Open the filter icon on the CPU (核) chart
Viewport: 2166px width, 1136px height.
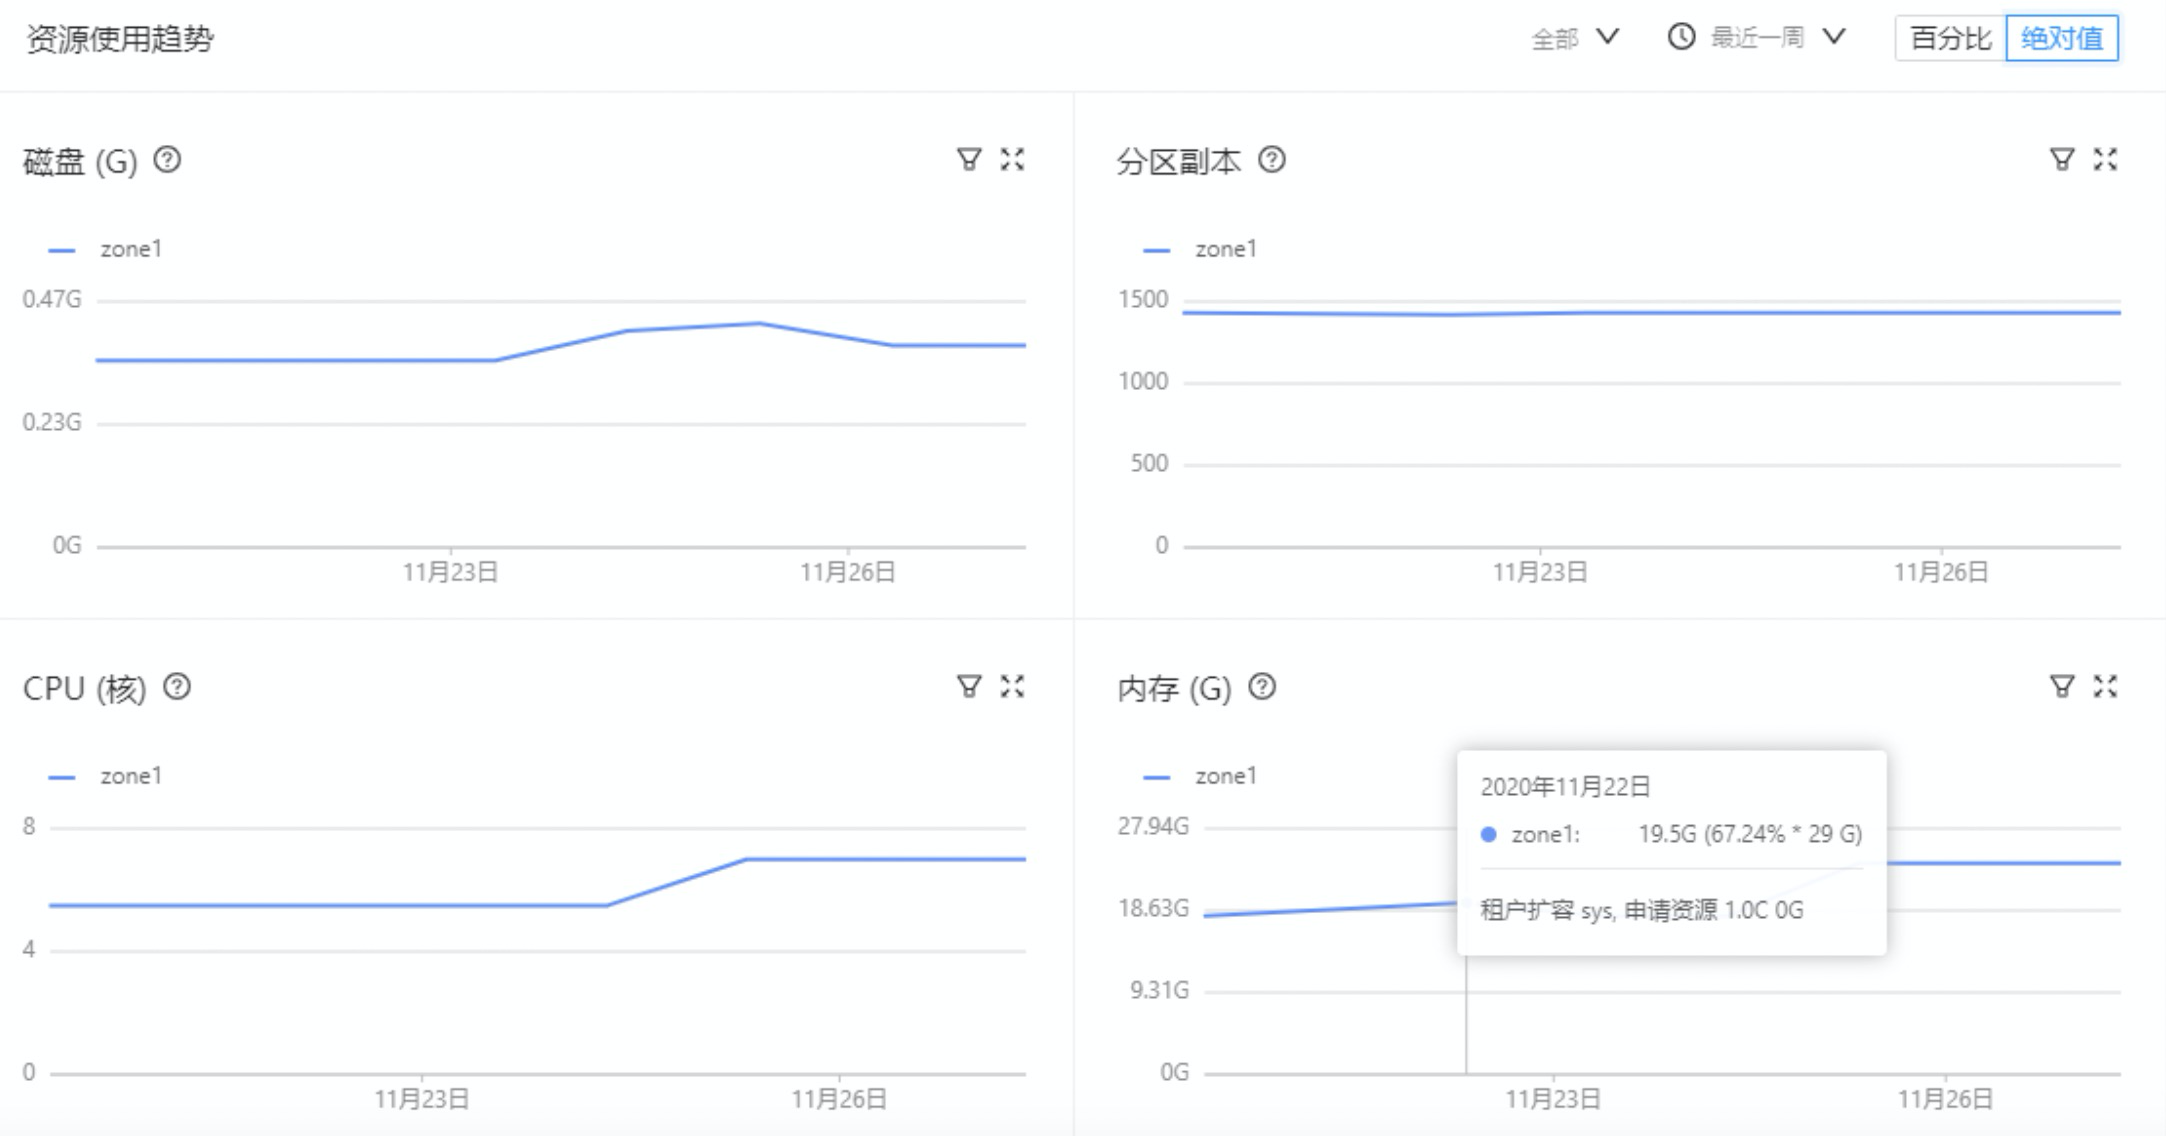(x=968, y=686)
